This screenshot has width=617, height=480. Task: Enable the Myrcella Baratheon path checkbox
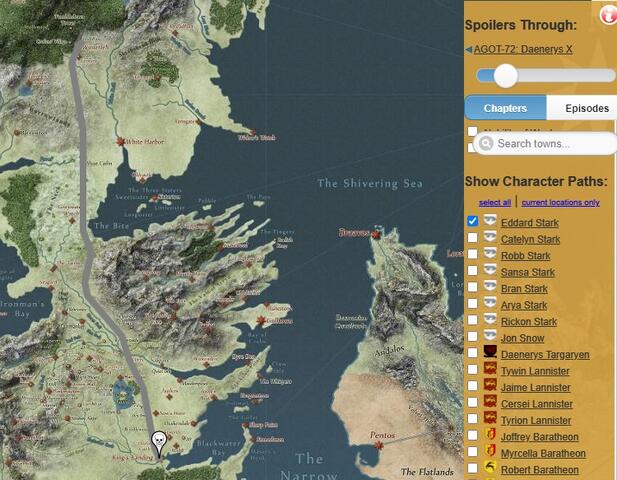[473, 452]
